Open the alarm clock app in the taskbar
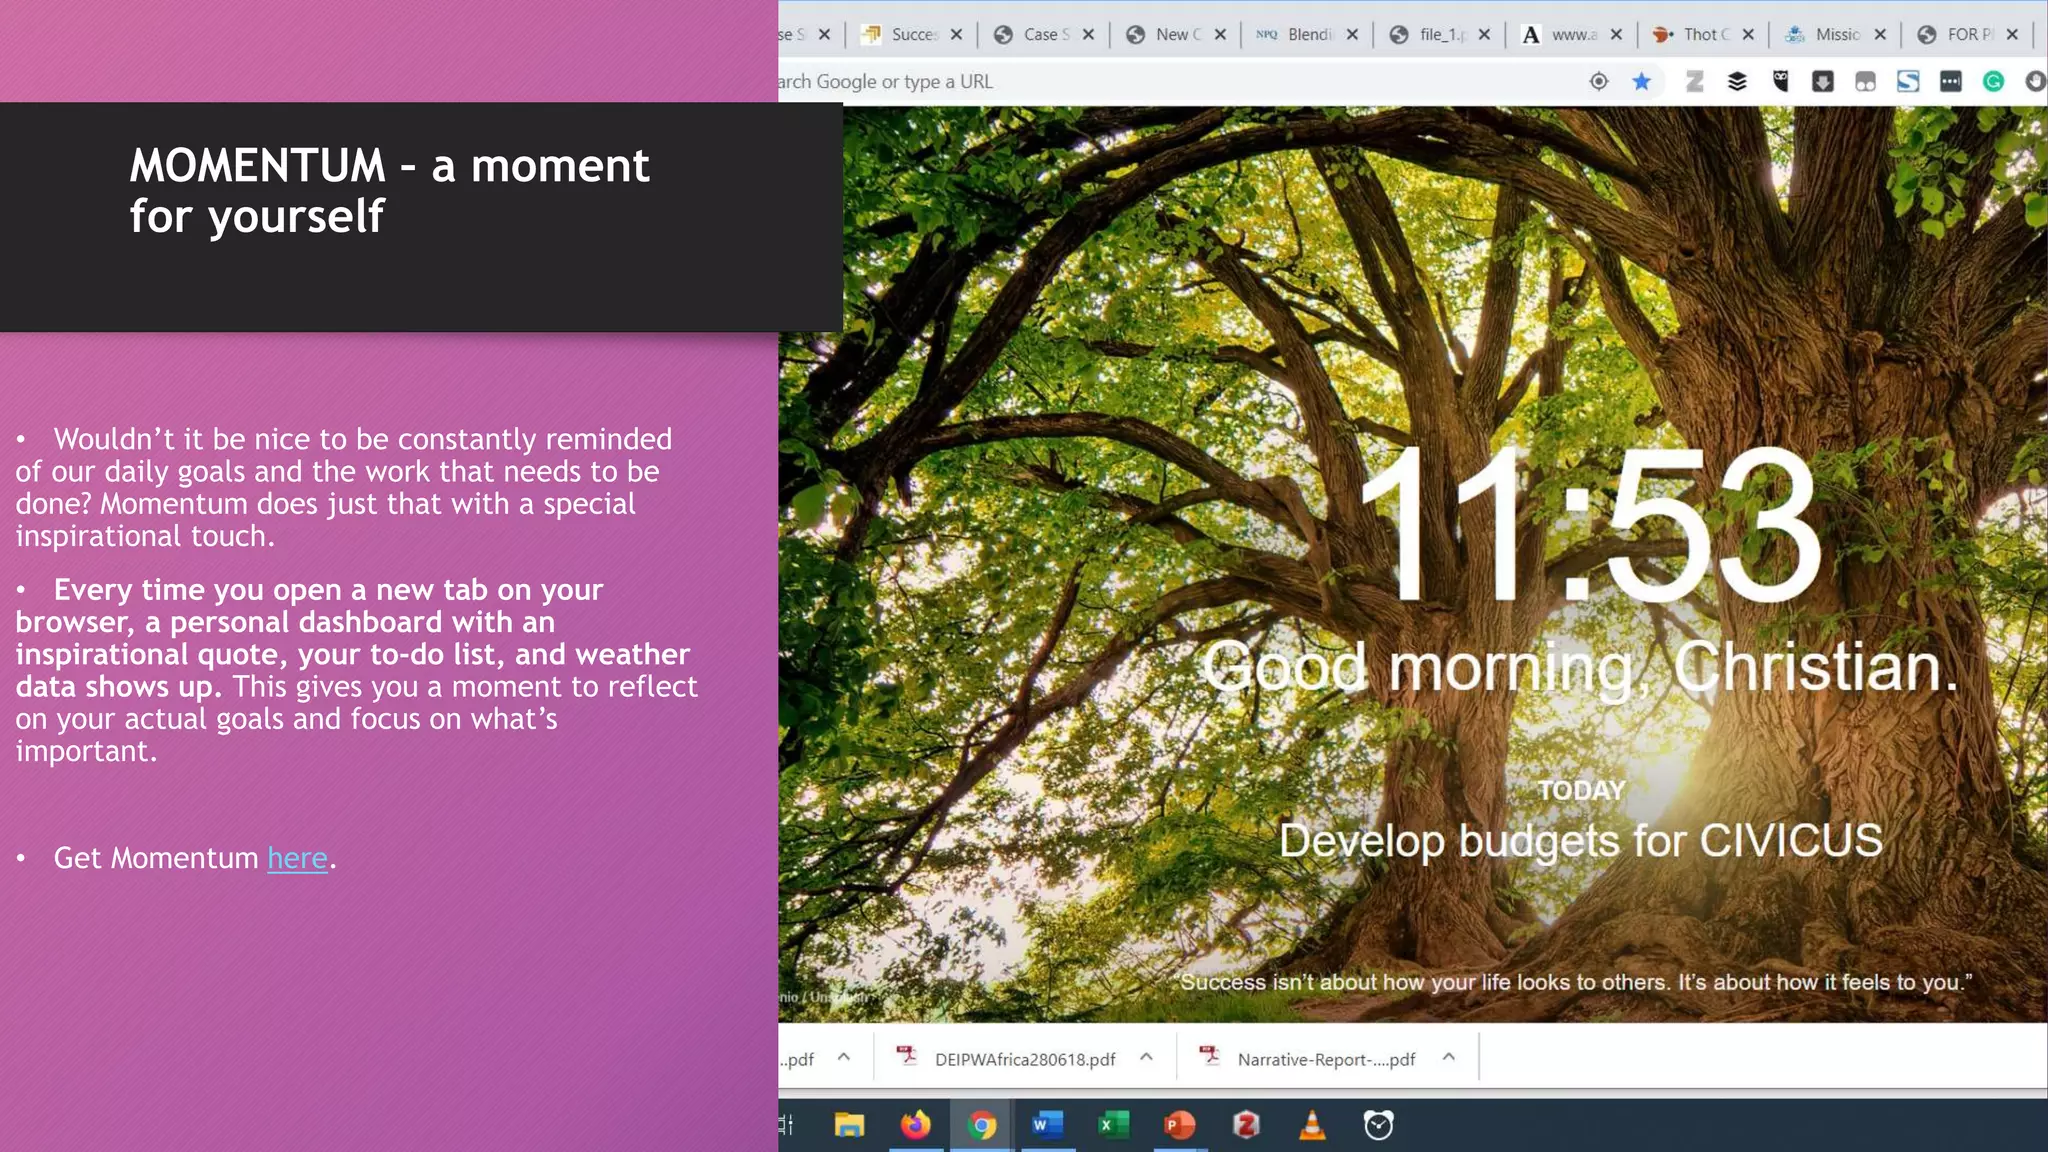 tap(1378, 1125)
